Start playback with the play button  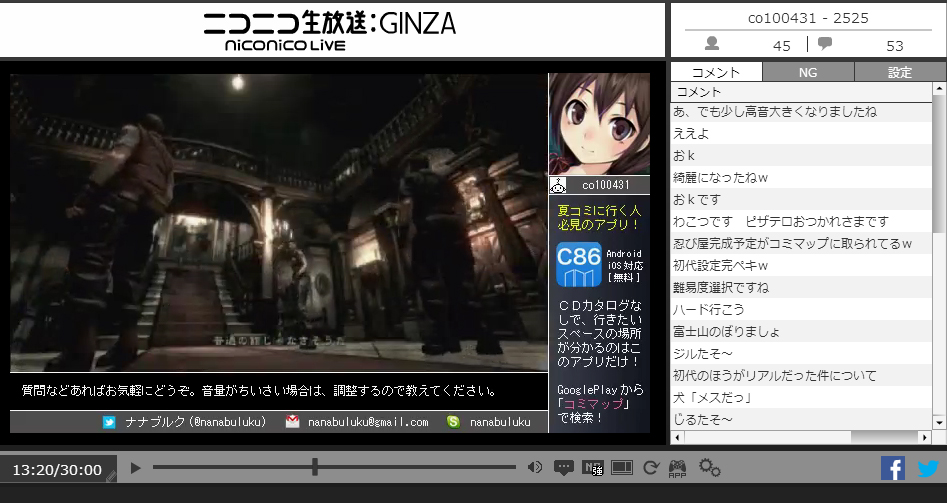click(x=136, y=468)
